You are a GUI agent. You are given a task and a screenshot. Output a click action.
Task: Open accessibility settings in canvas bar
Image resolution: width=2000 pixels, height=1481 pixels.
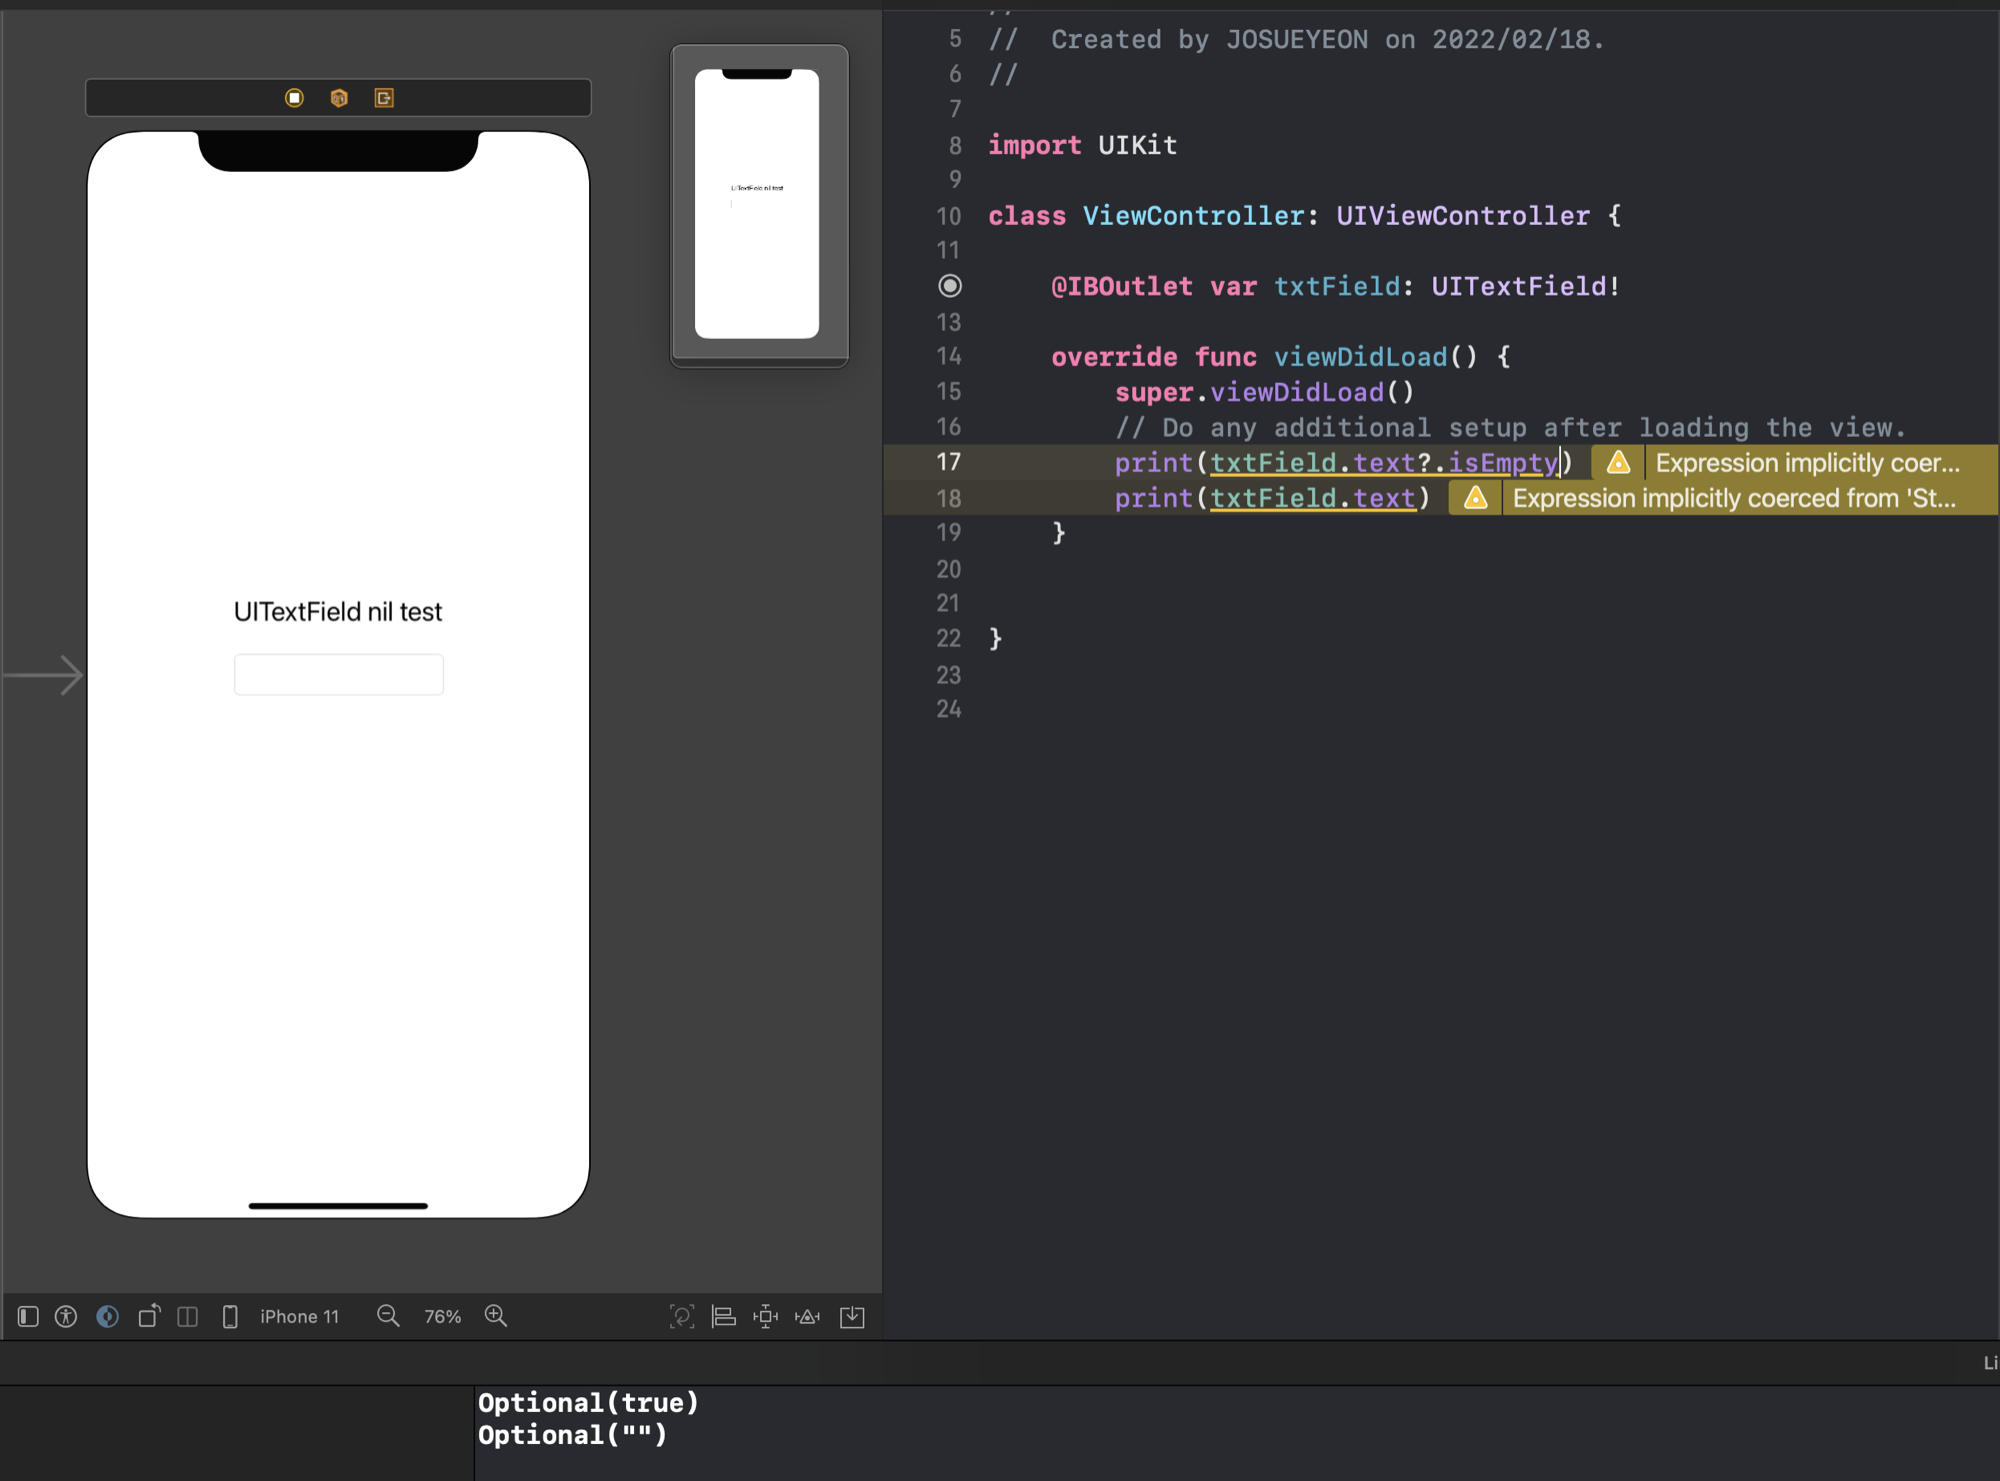[x=66, y=1316]
